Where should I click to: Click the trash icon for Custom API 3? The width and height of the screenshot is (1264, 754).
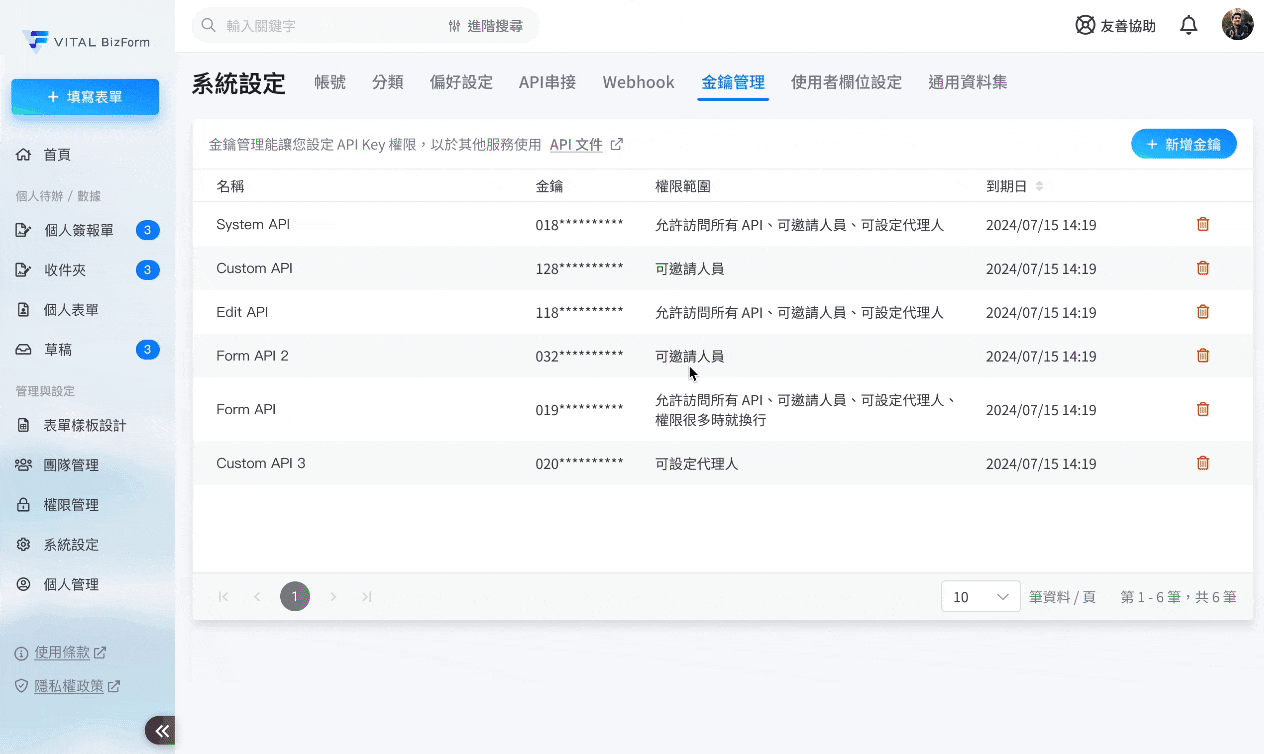tap(1203, 463)
